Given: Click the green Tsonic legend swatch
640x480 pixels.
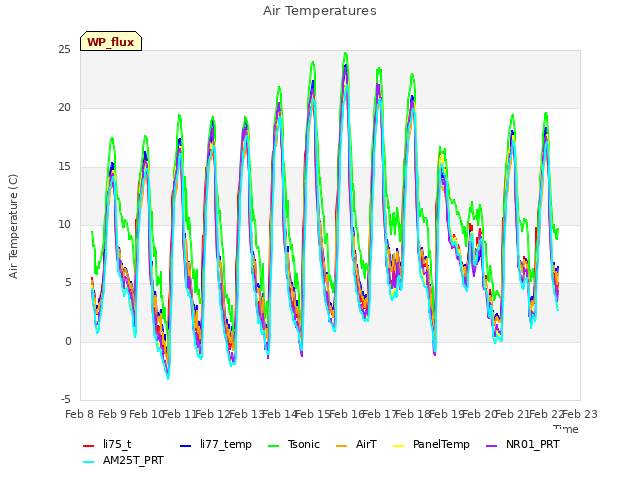Looking at the screenshot, I should [x=273, y=446].
